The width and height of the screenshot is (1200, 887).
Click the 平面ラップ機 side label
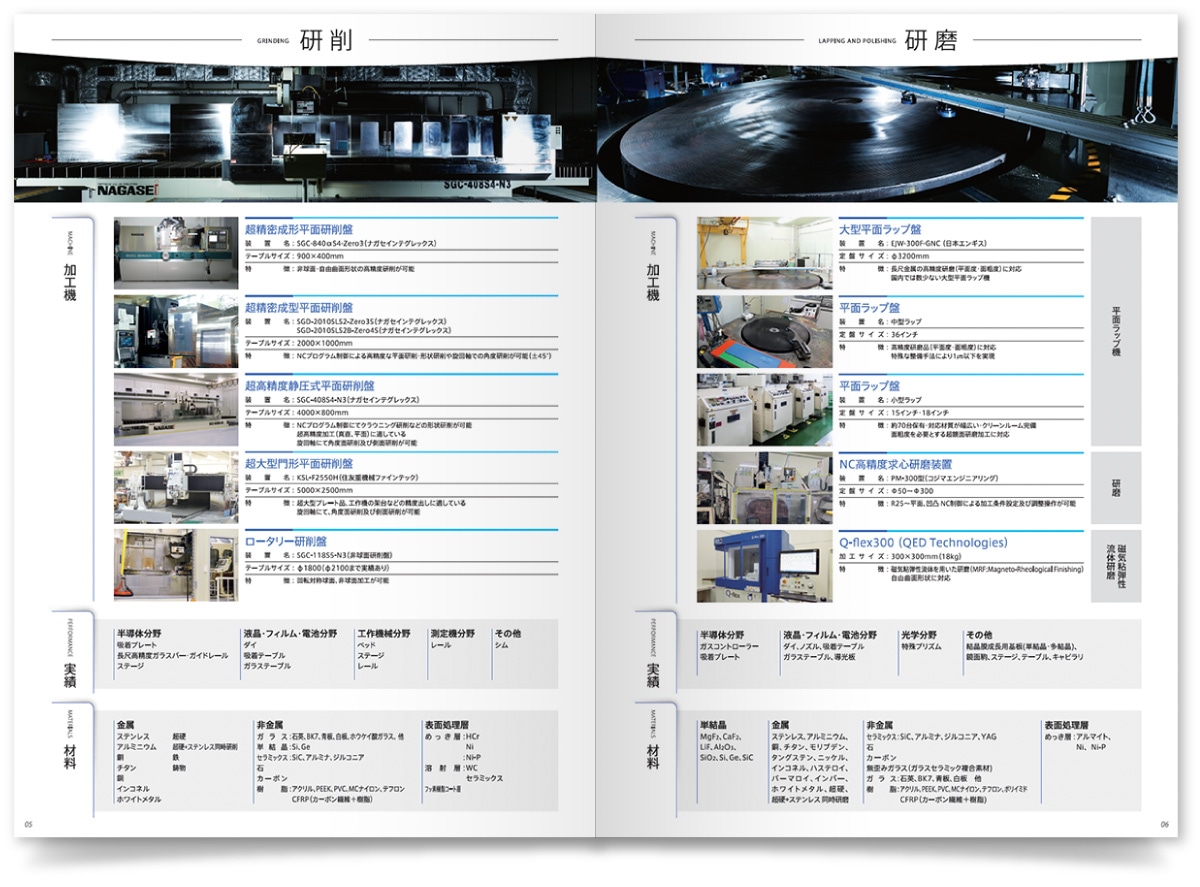point(1116,332)
